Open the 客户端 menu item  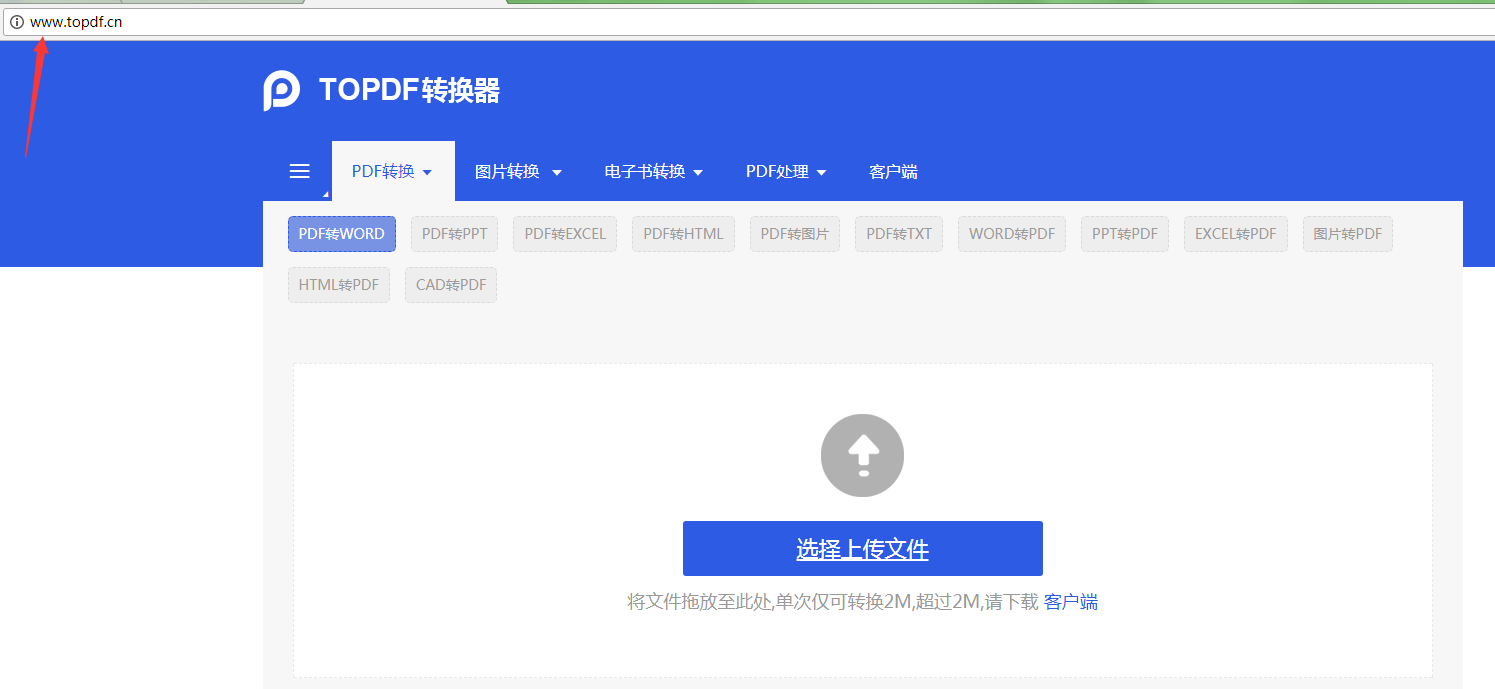[893, 171]
